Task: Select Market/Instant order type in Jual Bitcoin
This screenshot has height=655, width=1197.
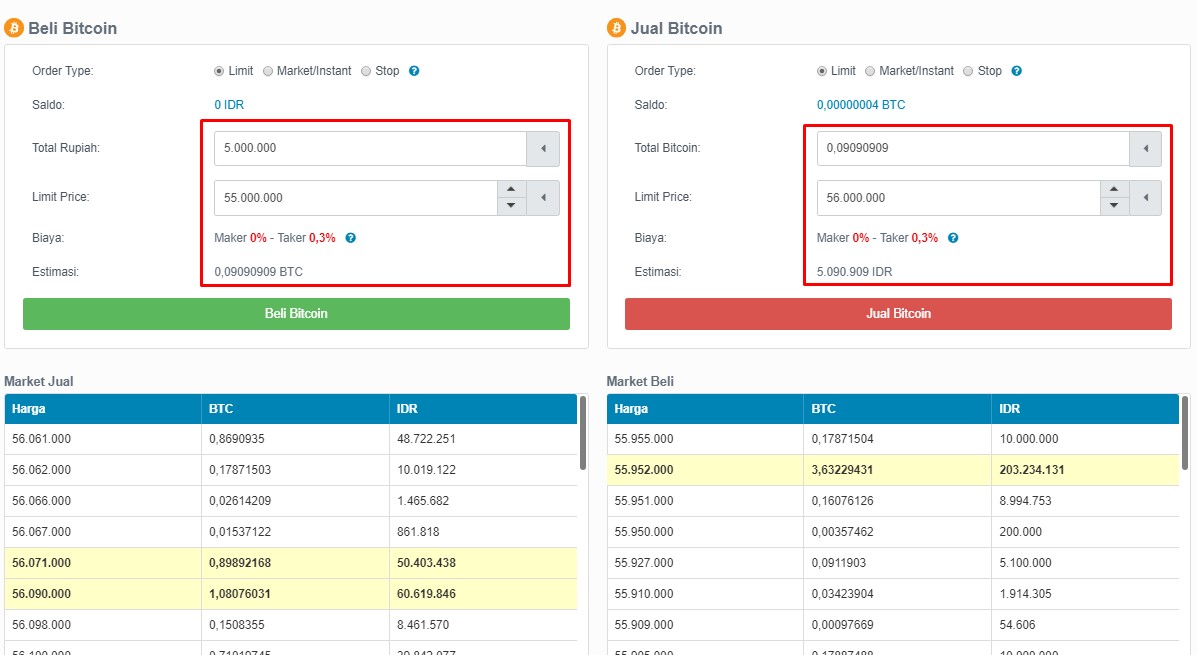Action: click(x=870, y=71)
